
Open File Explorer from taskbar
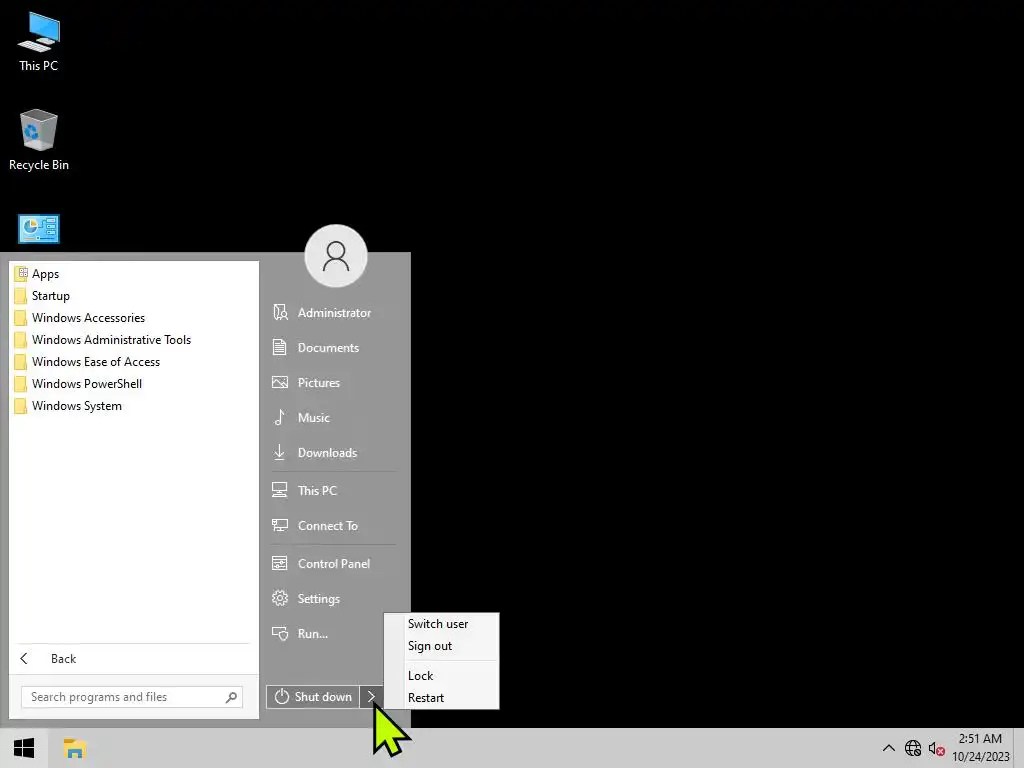coord(75,748)
